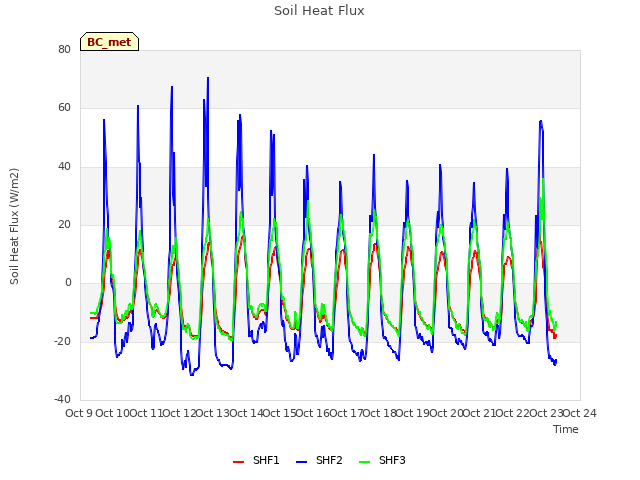Toggle the SHF3 legend entry
640x480 pixels.
pyautogui.click(x=382, y=461)
